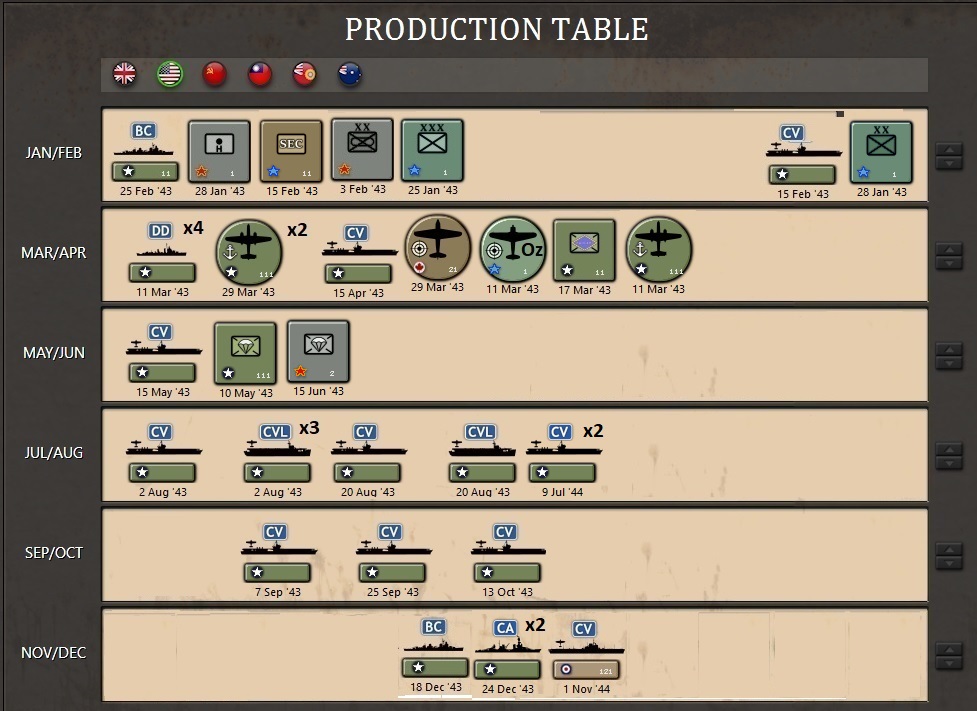Select the British CV due 1 Nov '44
Screen dimensions: 977x711
[586, 650]
